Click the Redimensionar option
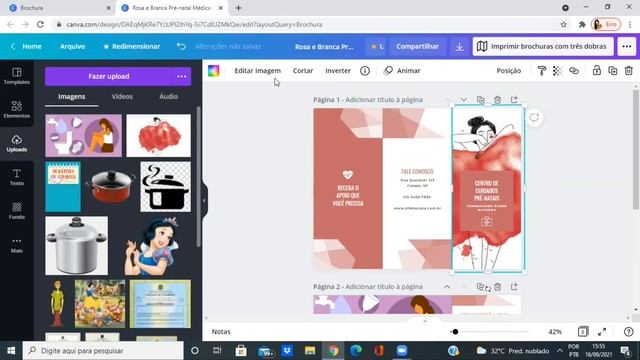 (131, 47)
